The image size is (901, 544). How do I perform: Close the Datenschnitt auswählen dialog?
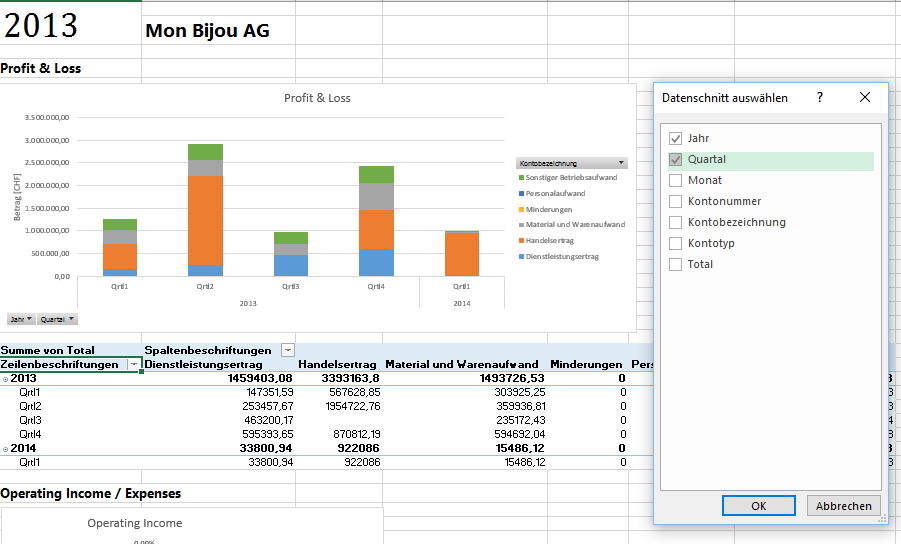[865, 97]
